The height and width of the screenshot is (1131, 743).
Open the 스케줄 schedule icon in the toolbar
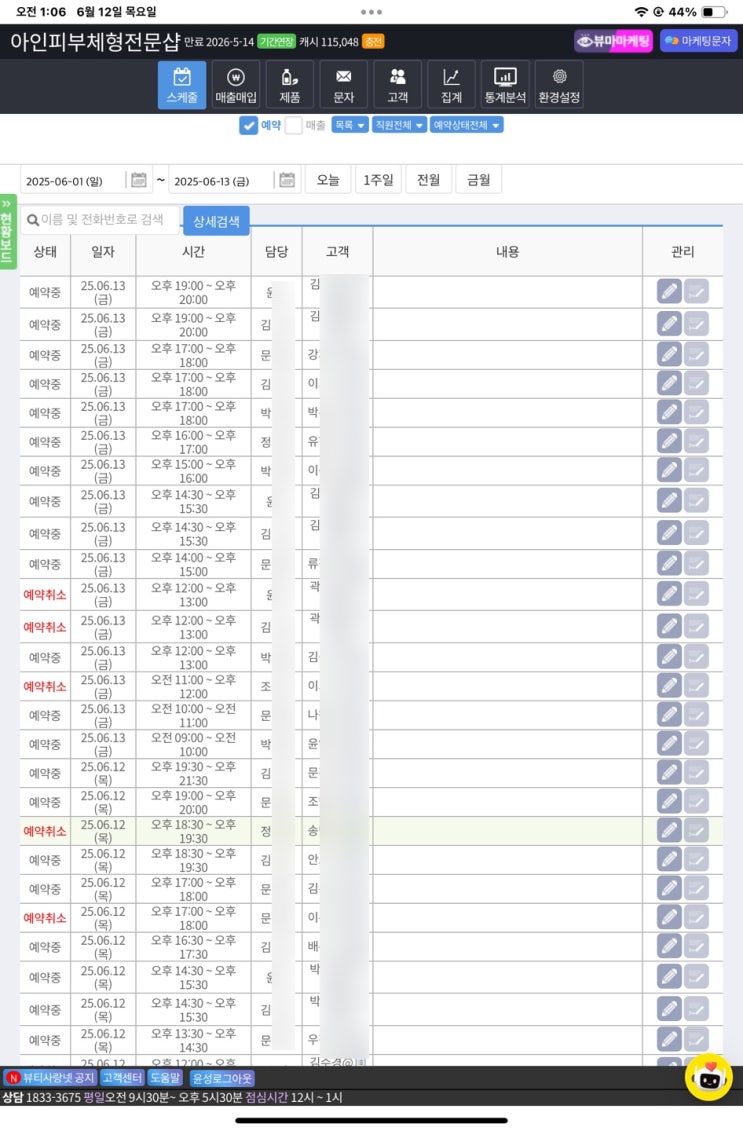182,84
